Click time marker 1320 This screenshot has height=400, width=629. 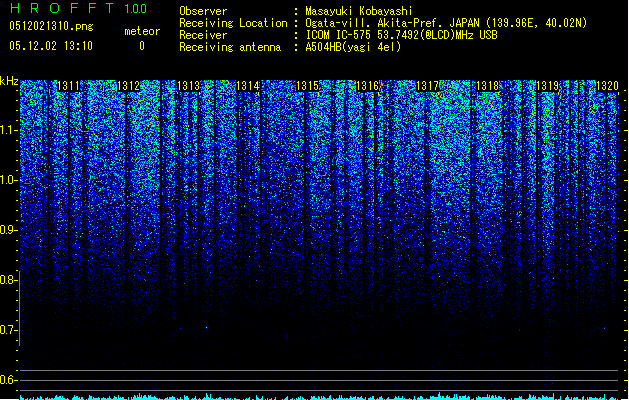[x=607, y=86]
